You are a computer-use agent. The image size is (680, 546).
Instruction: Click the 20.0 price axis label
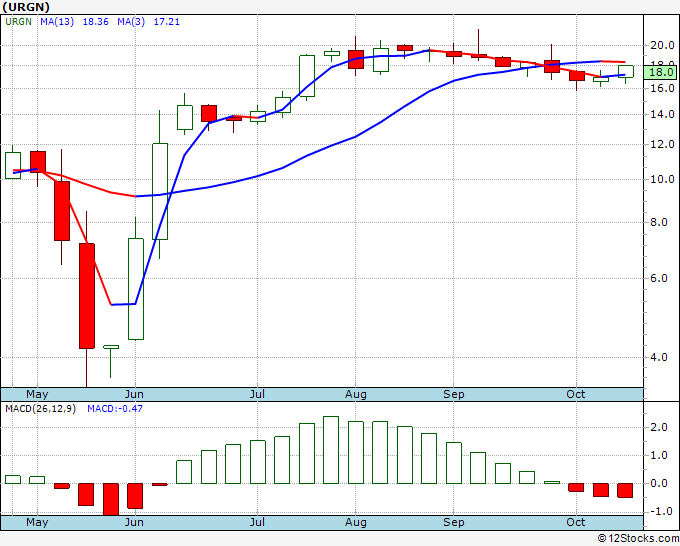662,45
